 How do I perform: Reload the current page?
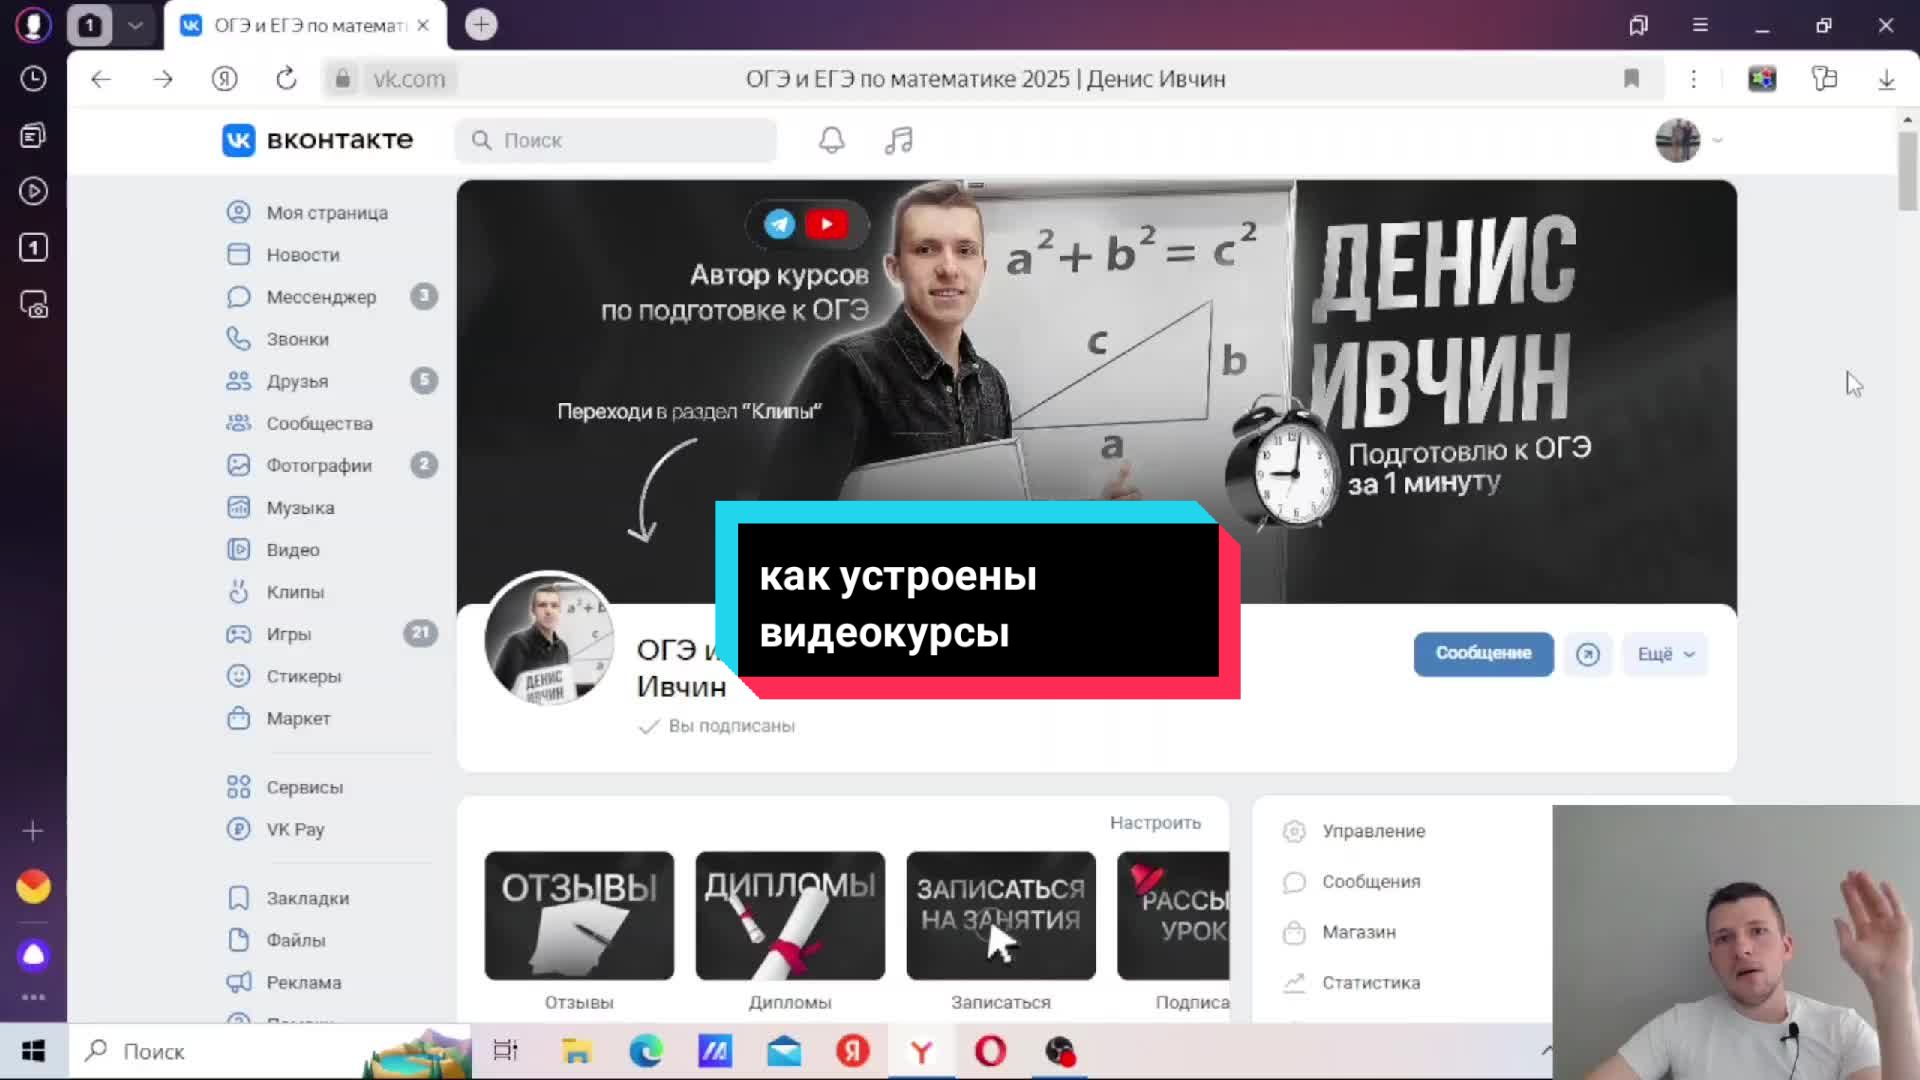(x=286, y=79)
